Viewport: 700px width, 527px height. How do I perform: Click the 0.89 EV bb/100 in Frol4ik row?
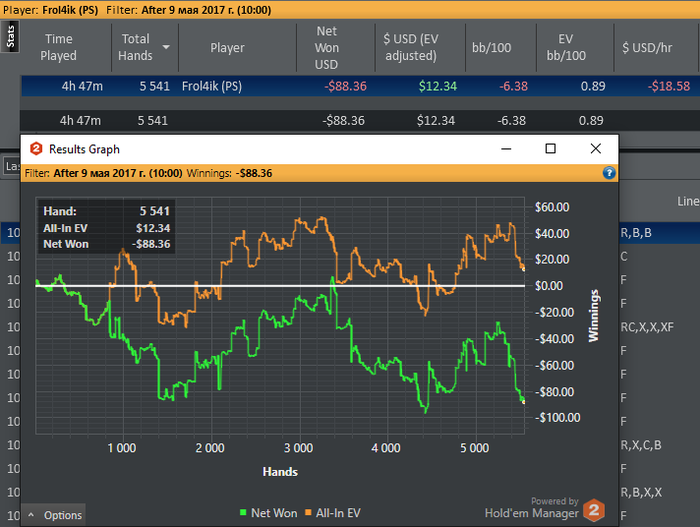coord(593,86)
